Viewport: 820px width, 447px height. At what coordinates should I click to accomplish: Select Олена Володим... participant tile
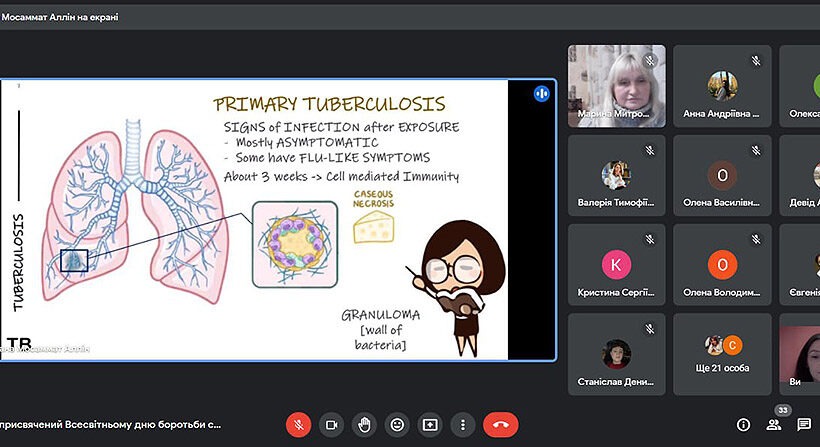point(722,265)
